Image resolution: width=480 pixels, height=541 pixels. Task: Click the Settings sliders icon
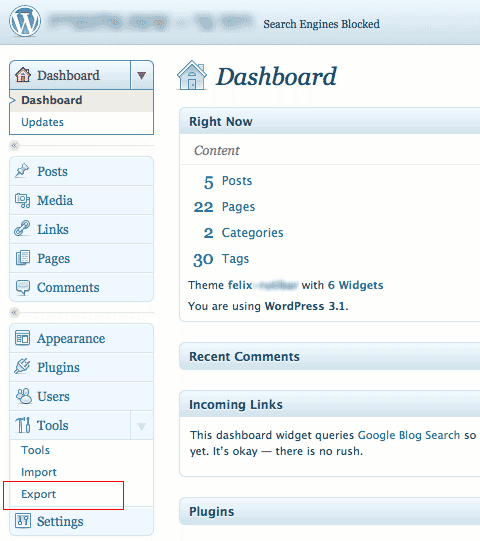pos(23,520)
